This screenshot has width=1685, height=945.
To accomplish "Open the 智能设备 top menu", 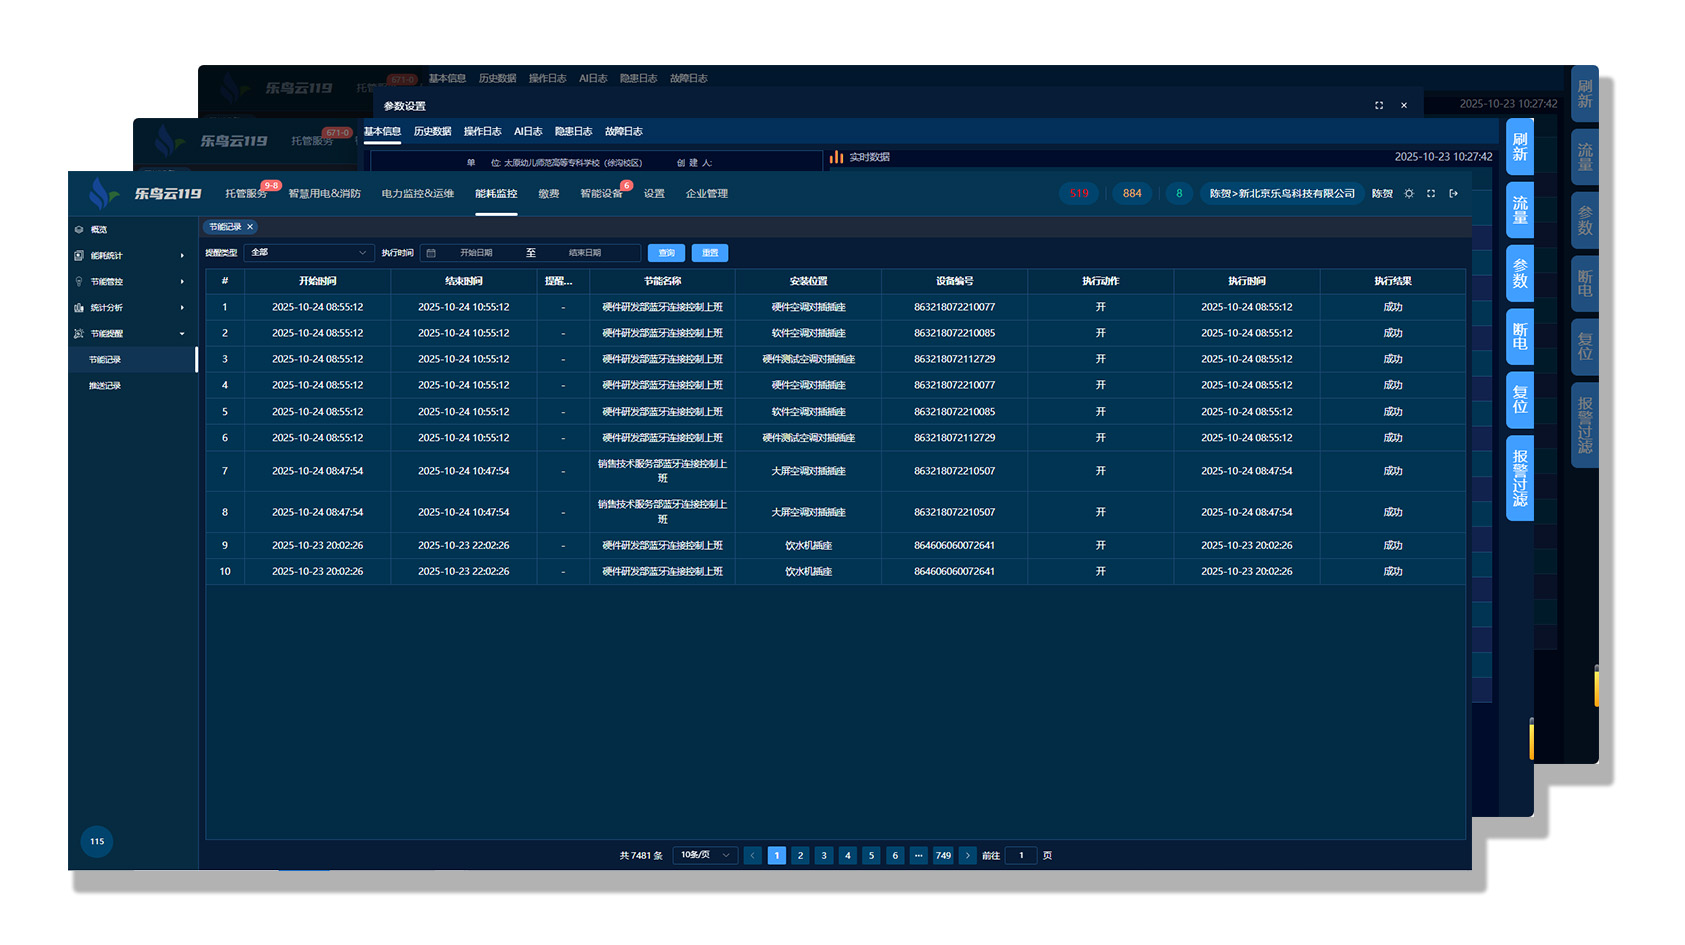I will click(x=601, y=194).
